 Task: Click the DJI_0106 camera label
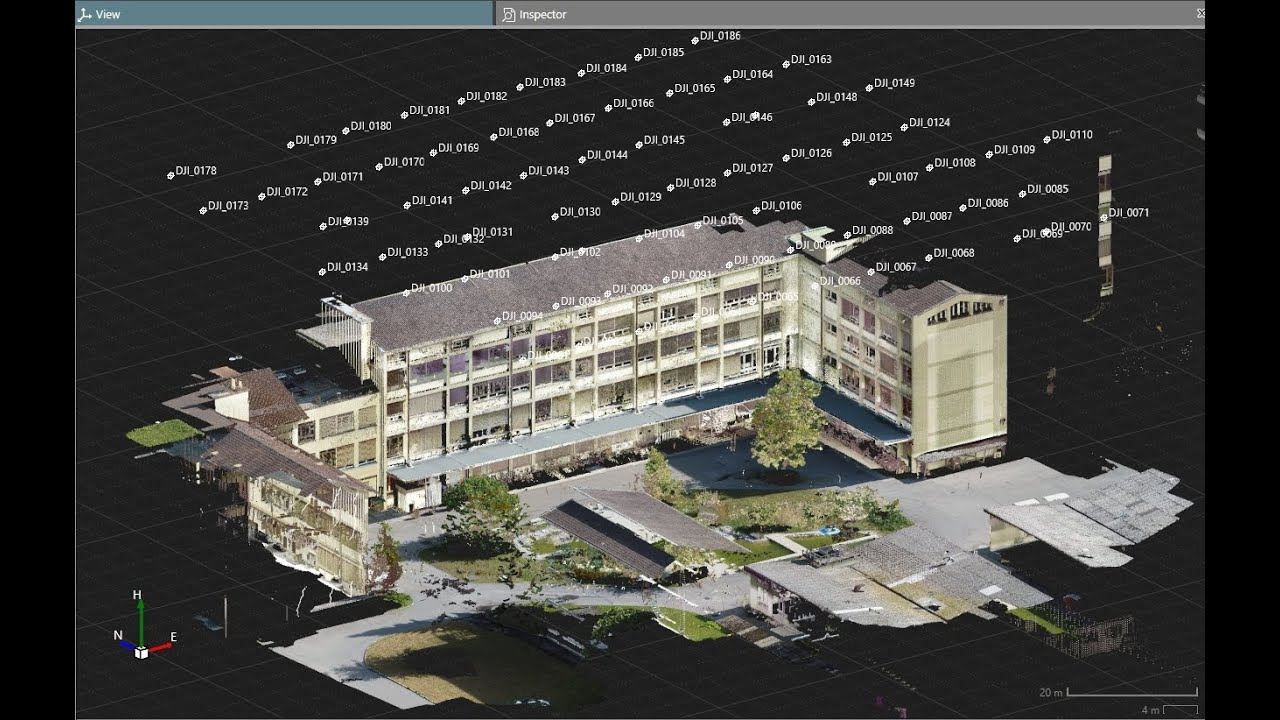781,206
